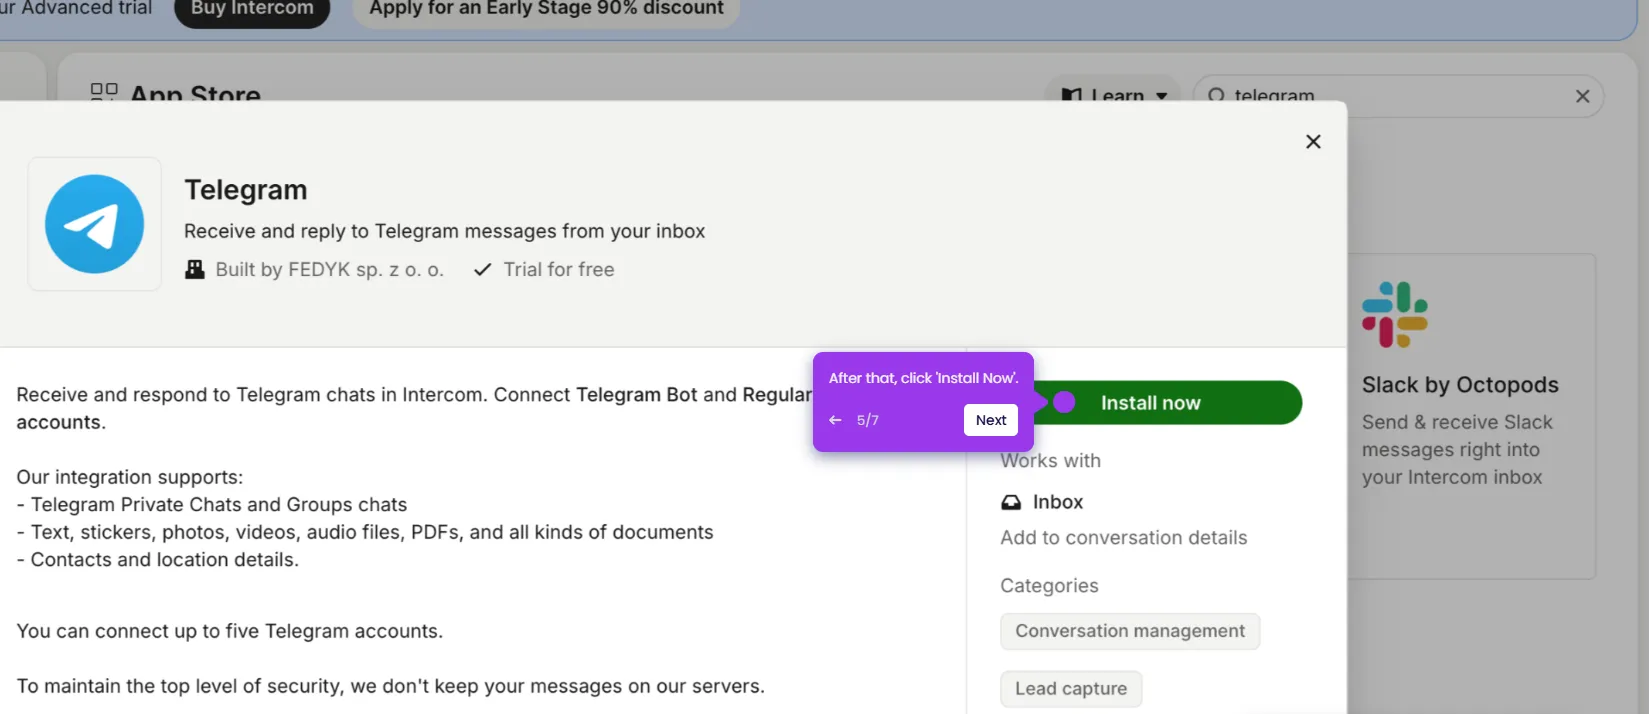Click the search magnifier icon
Screen dimensions: 1649x714
click(x=1216, y=96)
